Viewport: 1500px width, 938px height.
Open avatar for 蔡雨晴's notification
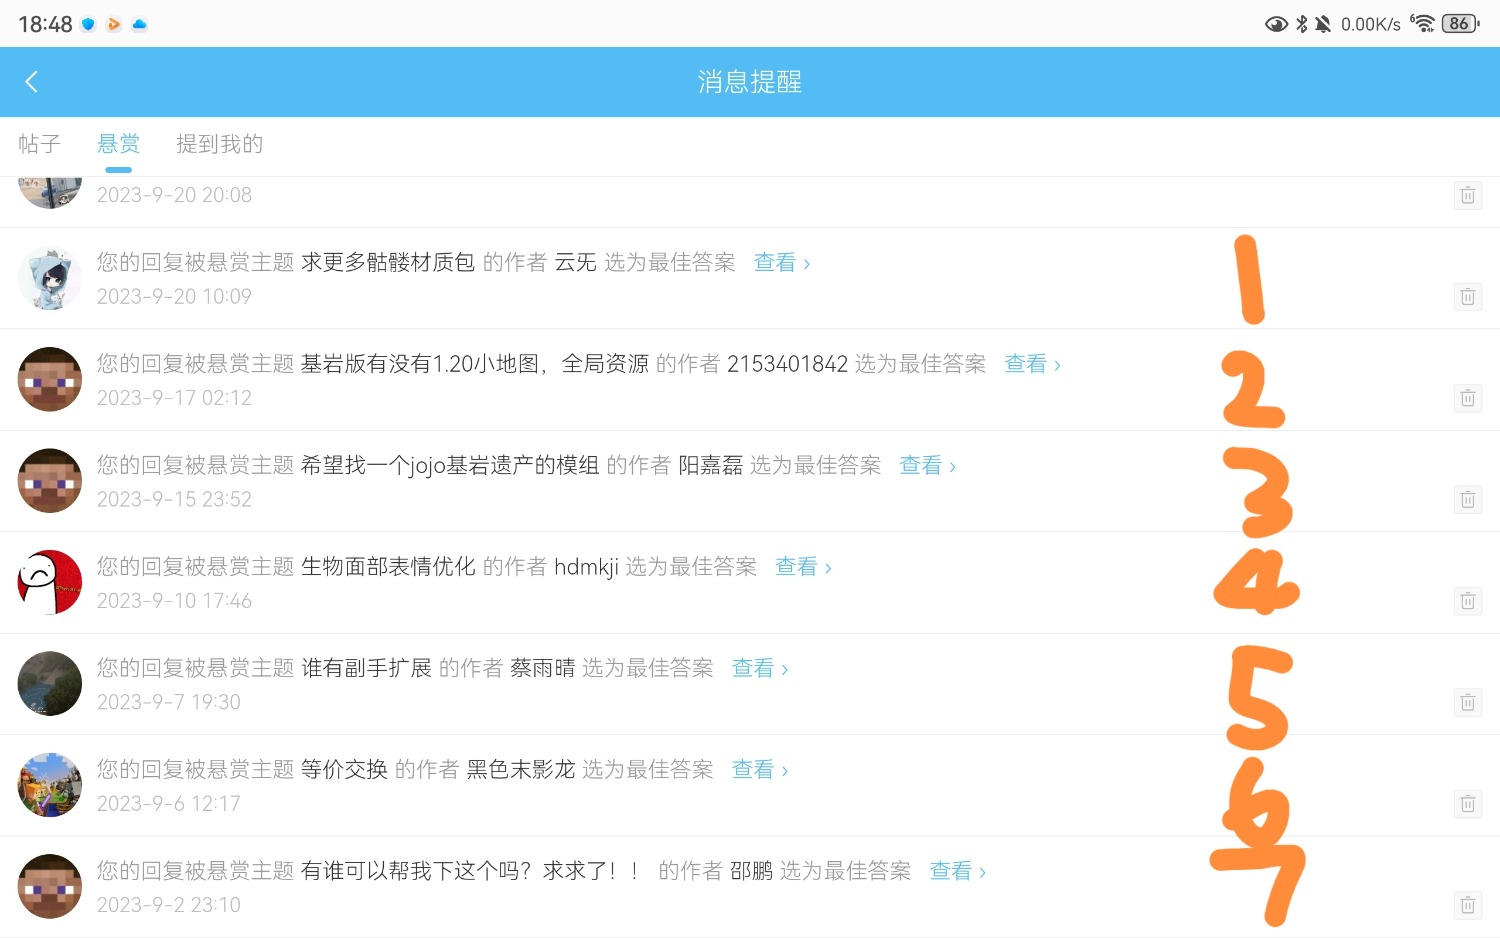coord(50,683)
